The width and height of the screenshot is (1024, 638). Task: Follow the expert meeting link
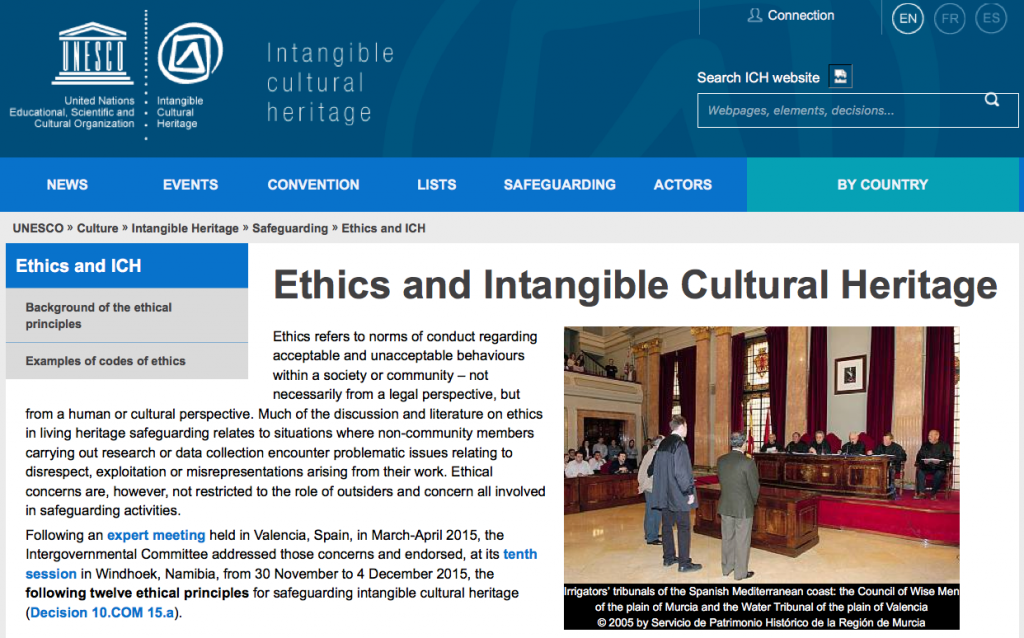156,535
